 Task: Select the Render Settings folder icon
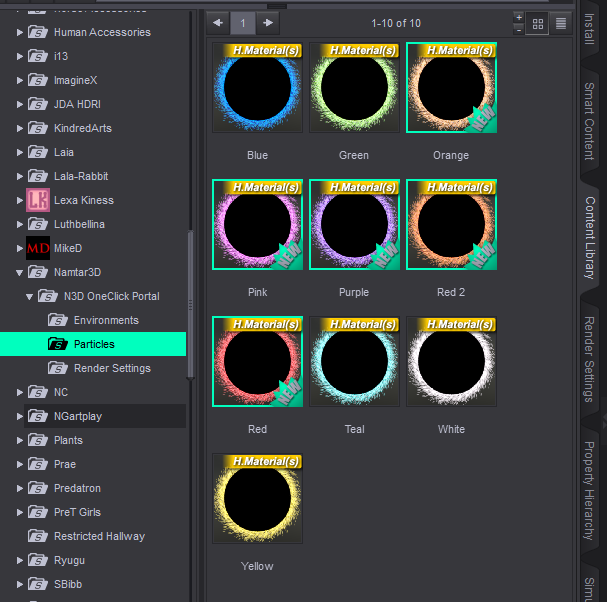pos(58,368)
